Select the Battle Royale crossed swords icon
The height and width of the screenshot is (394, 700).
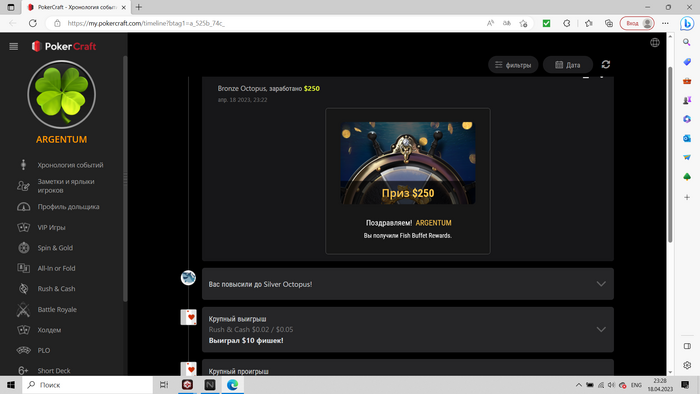click(23, 309)
